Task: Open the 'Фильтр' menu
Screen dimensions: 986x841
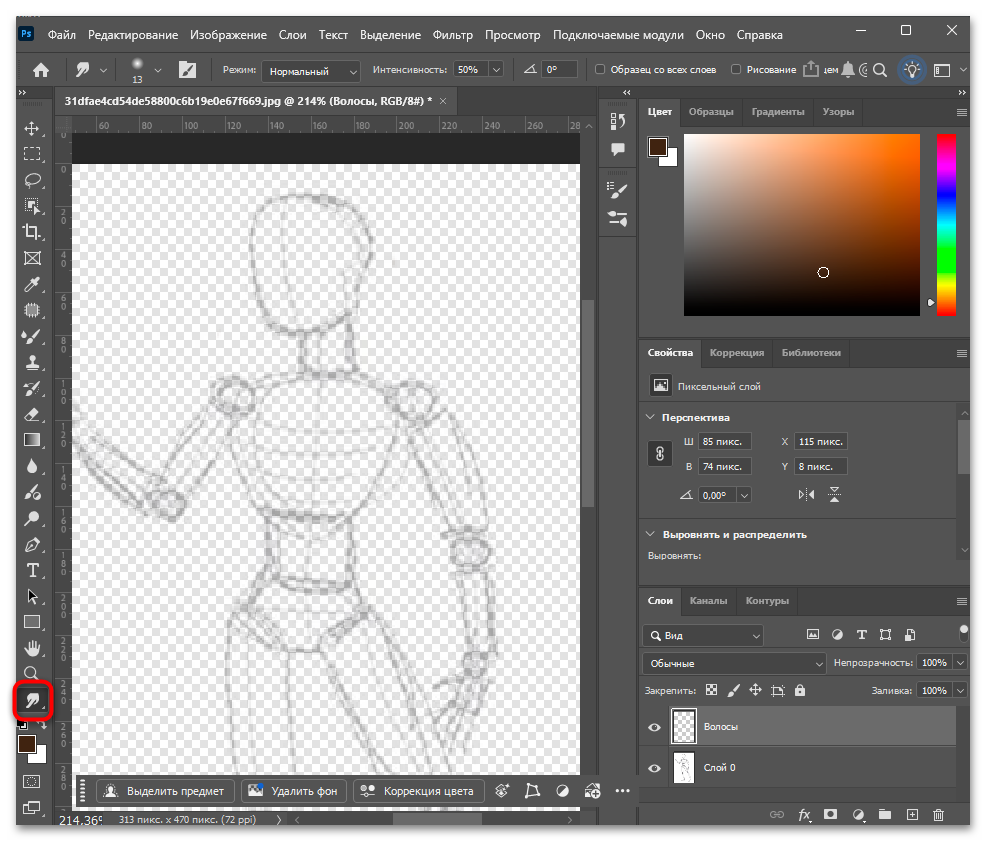Action: coord(452,35)
